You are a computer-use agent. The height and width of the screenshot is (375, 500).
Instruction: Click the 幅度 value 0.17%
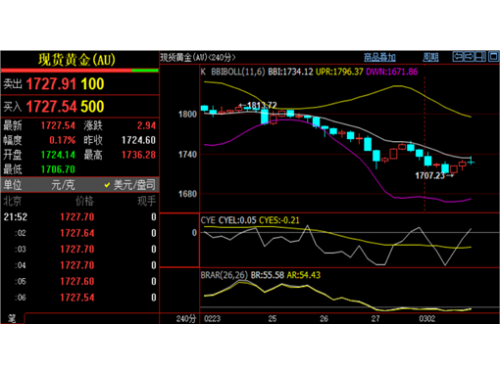click(62, 140)
